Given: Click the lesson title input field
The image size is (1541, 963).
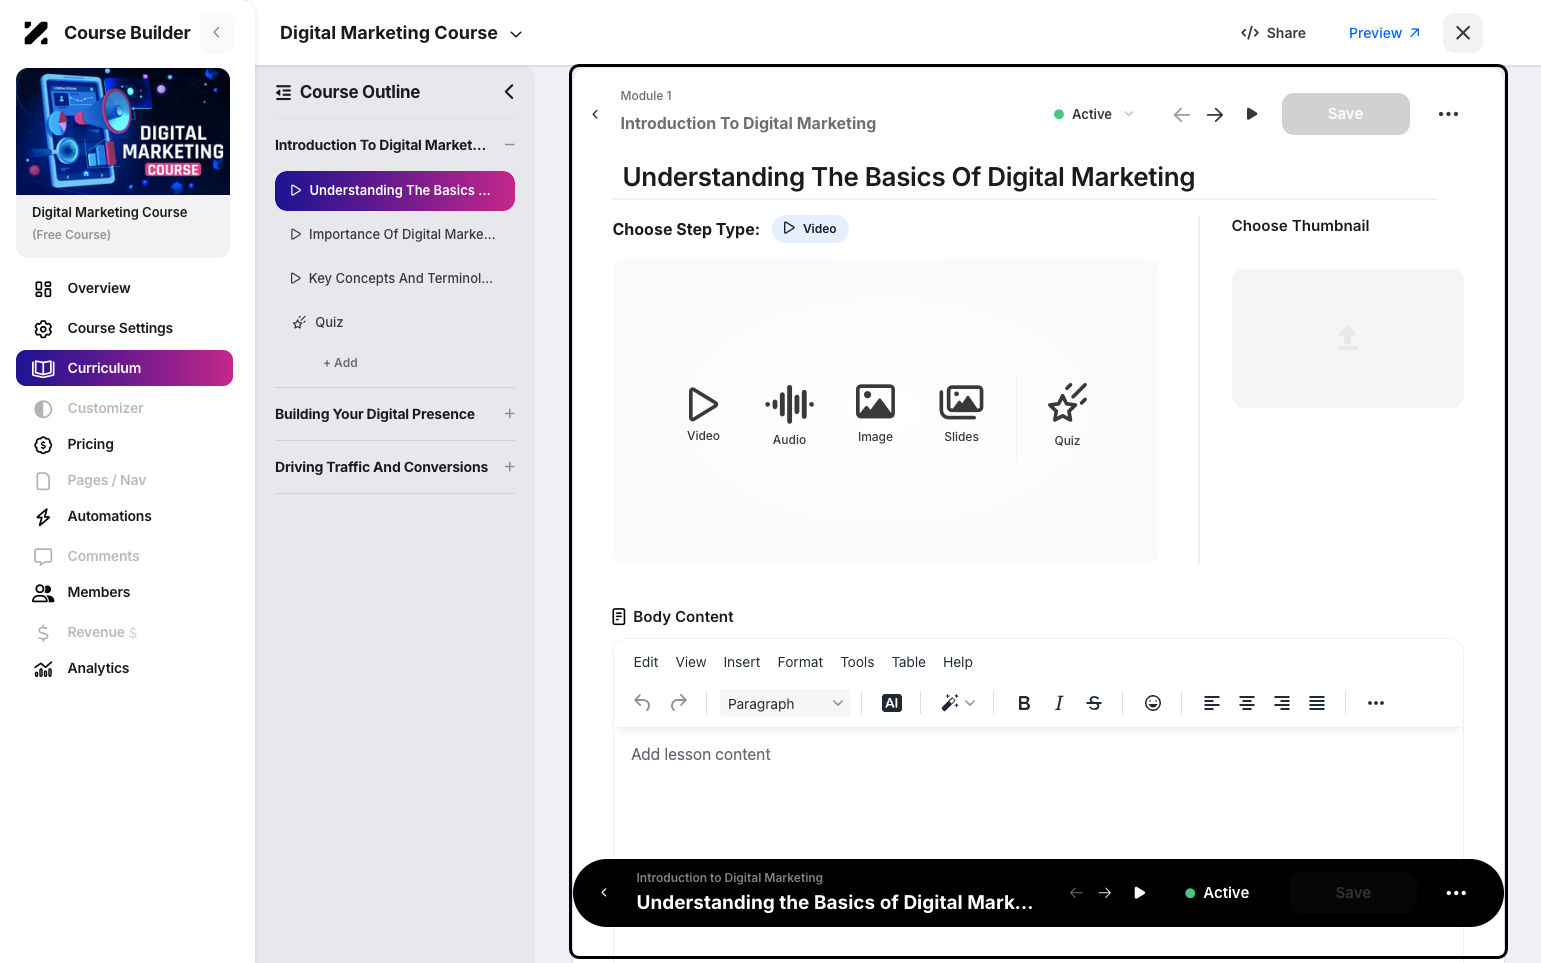Looking at the screenshot, I should click(1025, 177).
